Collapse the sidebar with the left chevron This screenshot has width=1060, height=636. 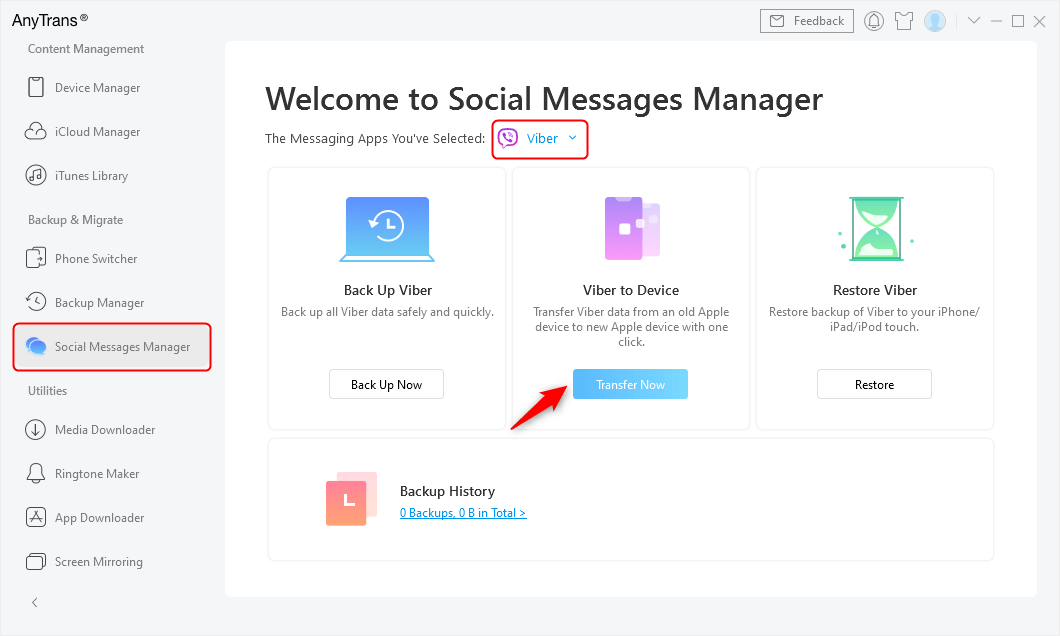34,602
